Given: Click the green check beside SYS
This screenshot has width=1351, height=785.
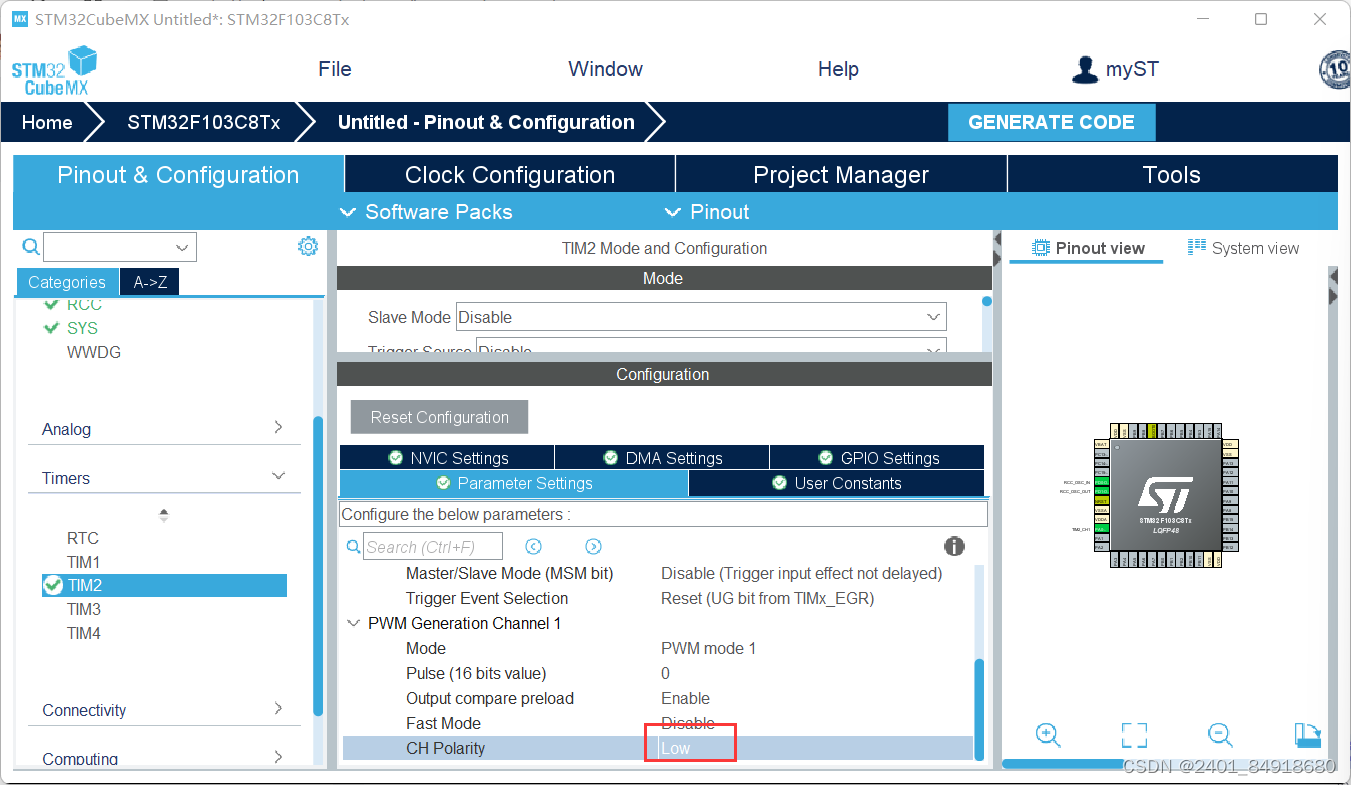Looking at the screenshot, I should pyautogui.click(x=52, y=328).
